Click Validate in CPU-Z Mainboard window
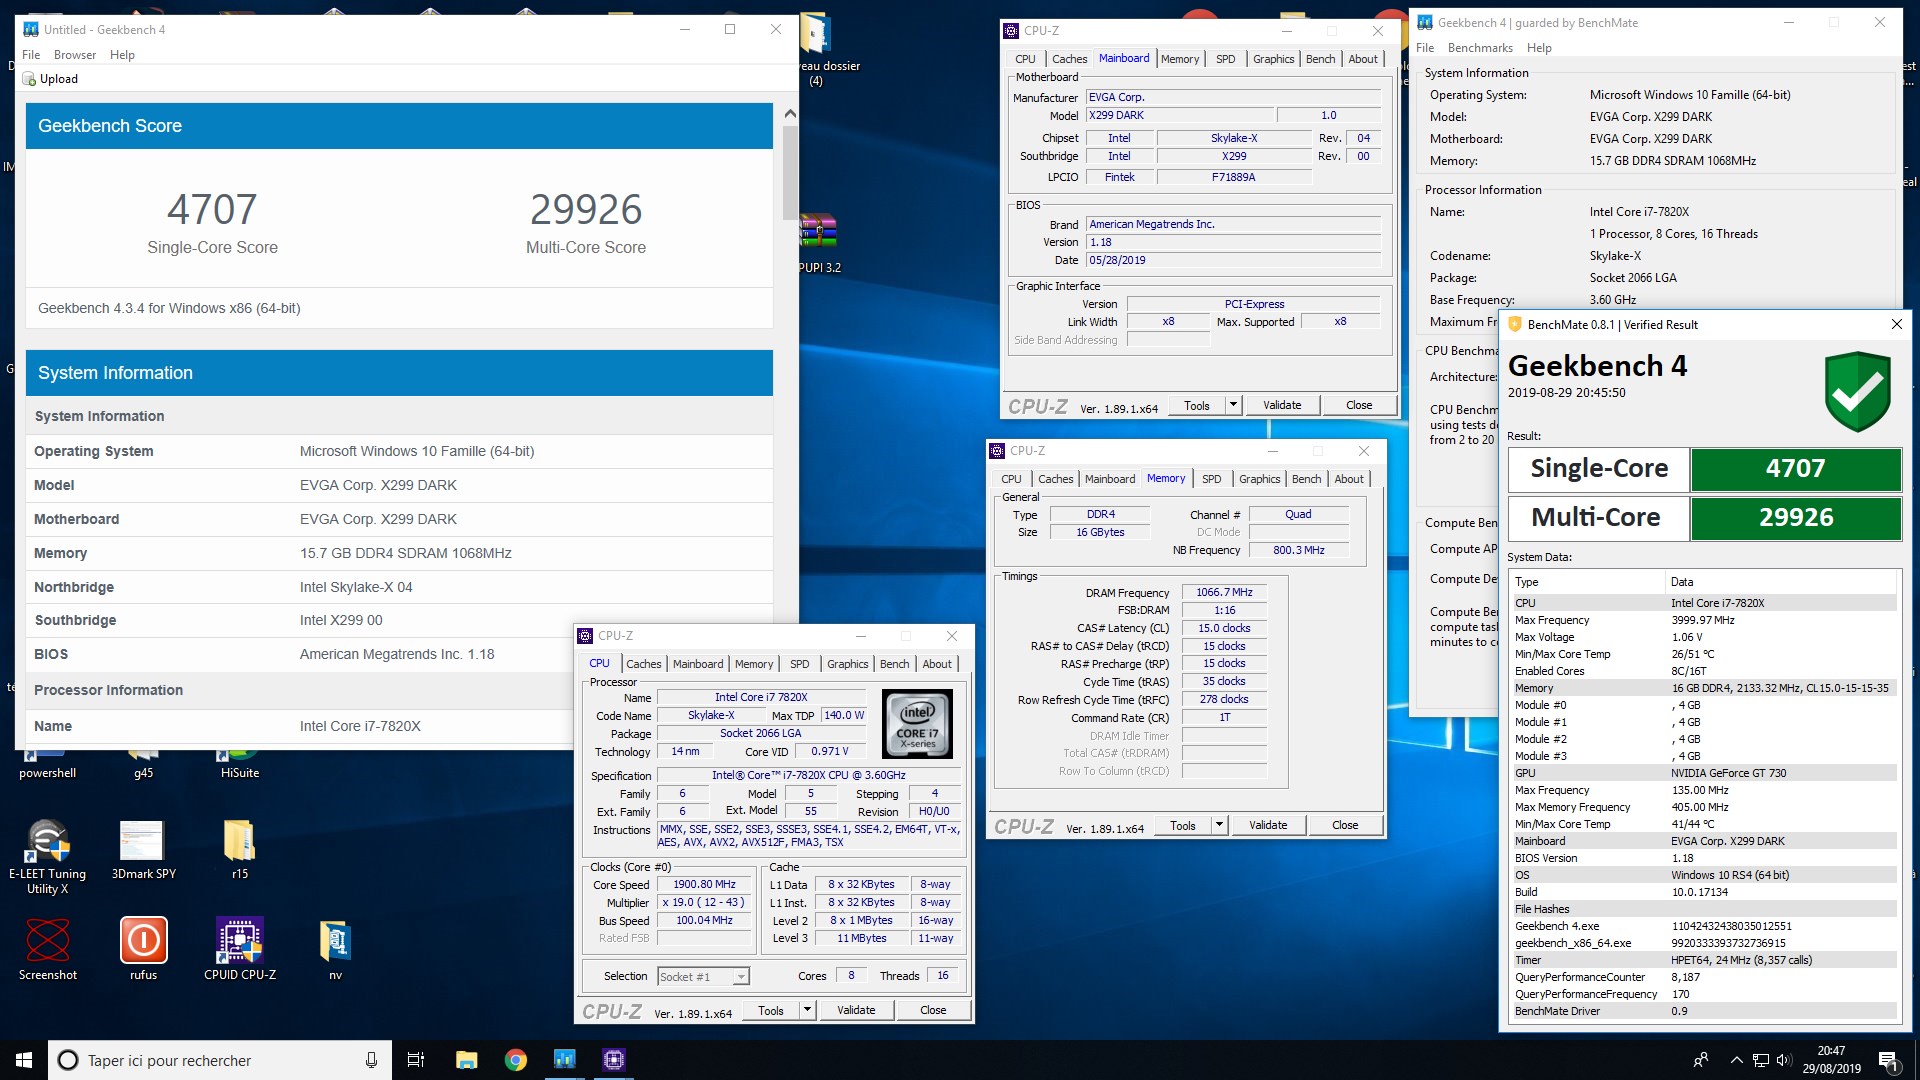Image resolution: width=1920 pixels, height=1080 pixels. point(1282,405)
